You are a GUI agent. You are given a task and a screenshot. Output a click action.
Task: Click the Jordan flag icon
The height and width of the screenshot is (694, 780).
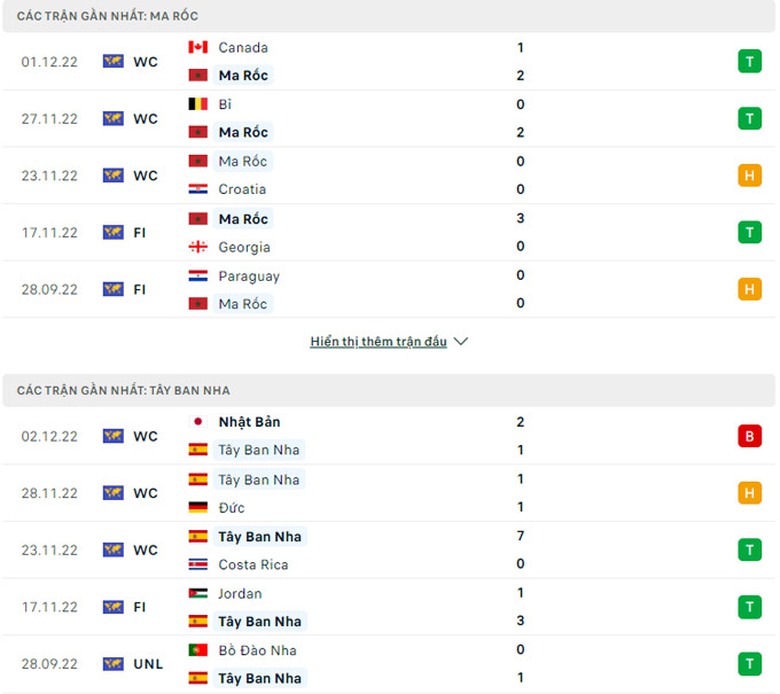point(198,593)
